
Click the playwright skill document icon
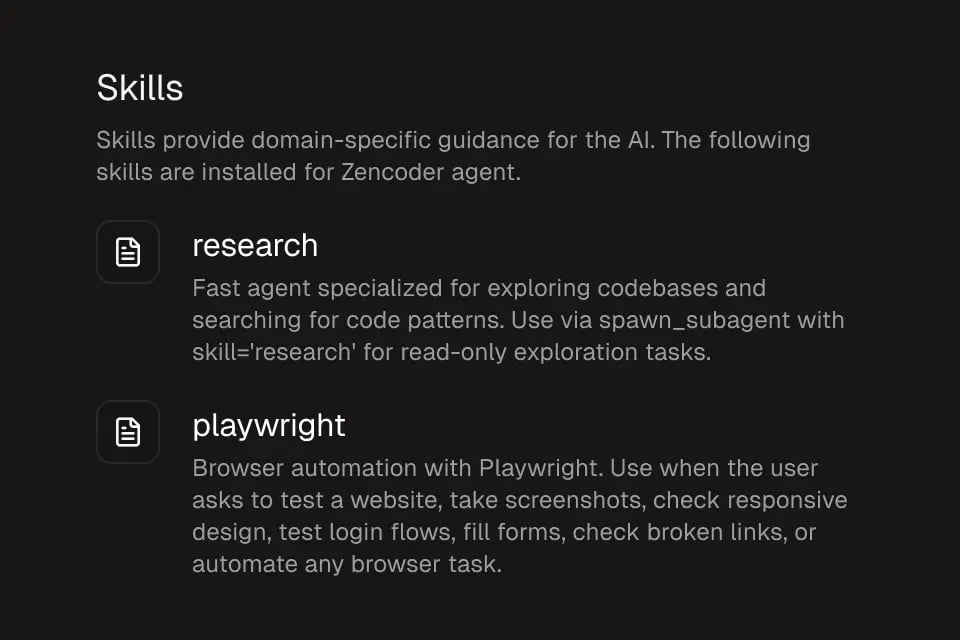[x=128, y=432]
